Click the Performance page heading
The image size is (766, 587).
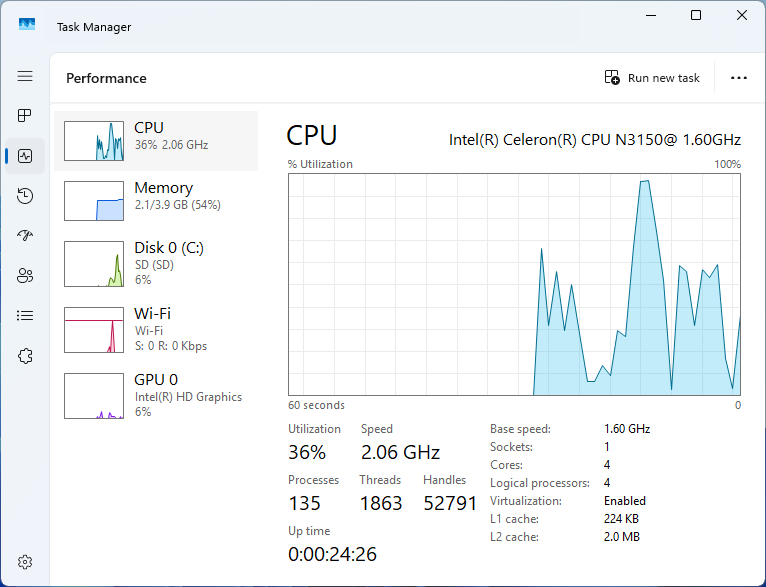point(106,78)
